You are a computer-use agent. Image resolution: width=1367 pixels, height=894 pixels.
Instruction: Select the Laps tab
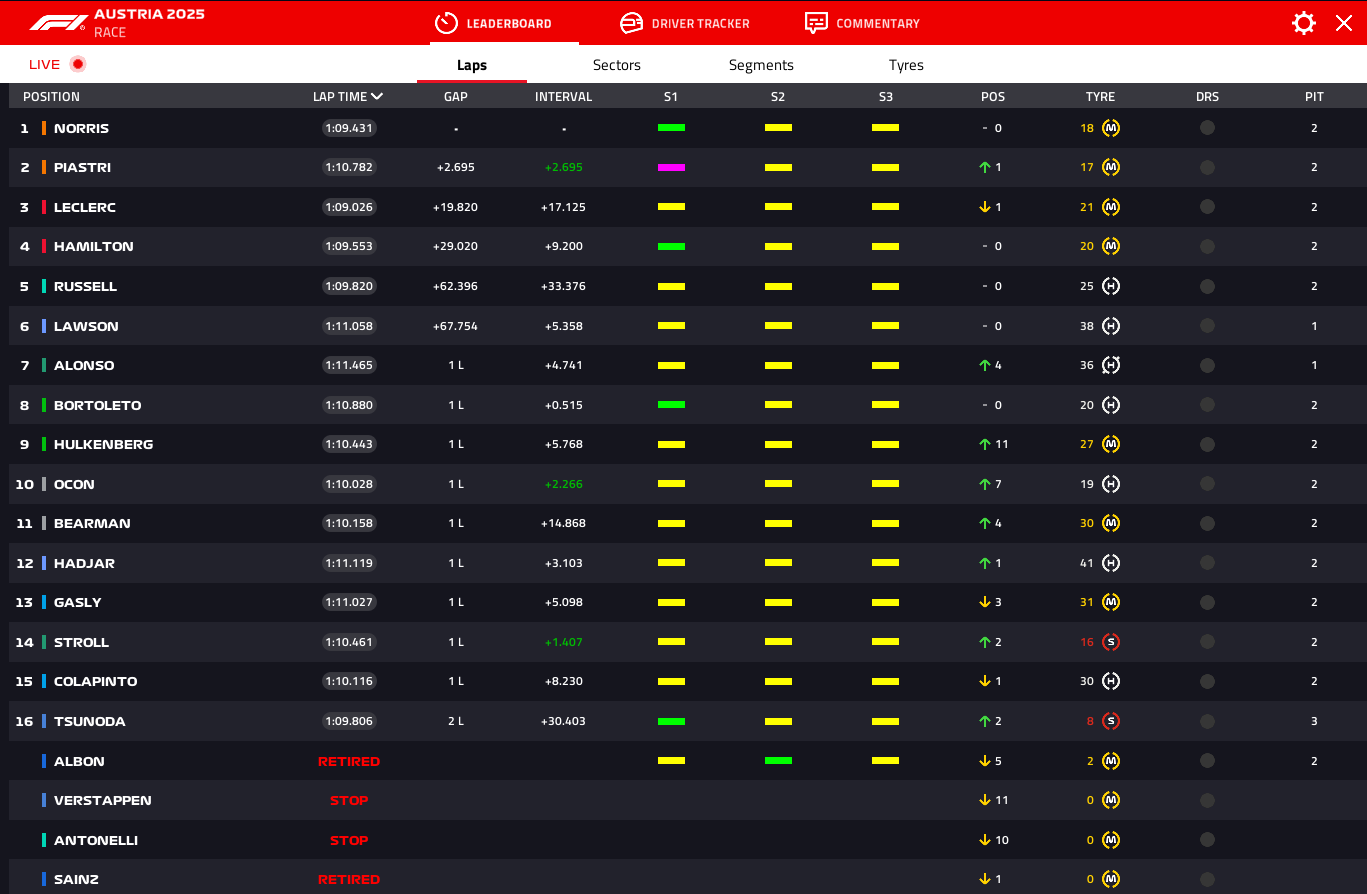click(x=472, y=65)
